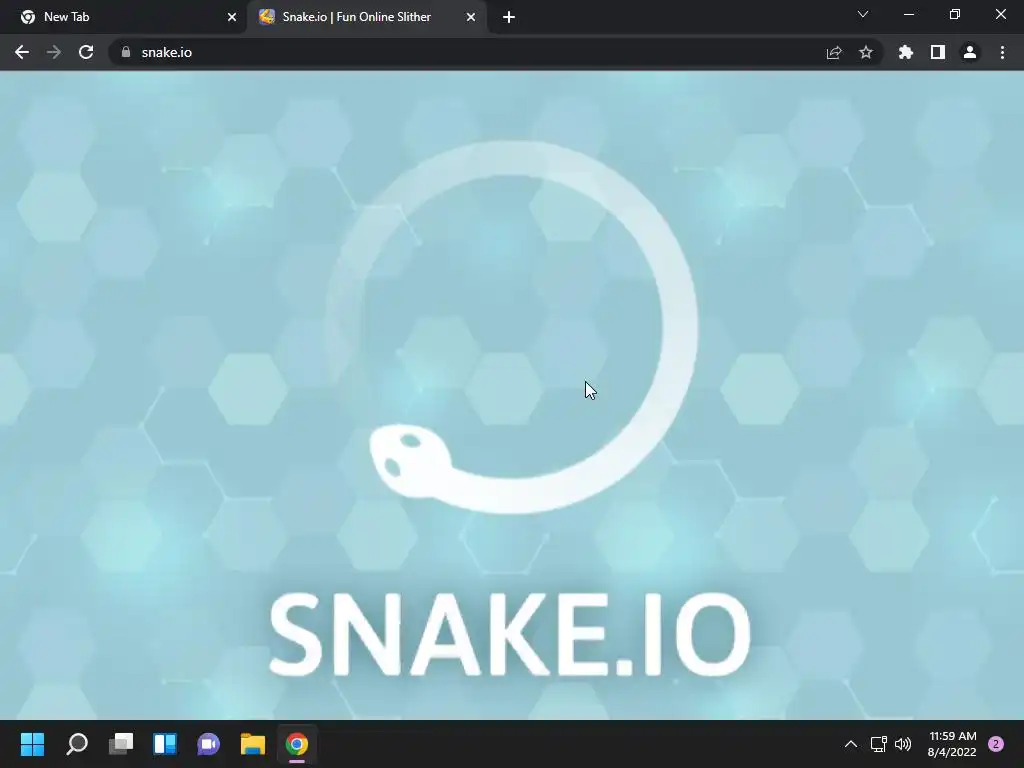
Task: Open the Chrome extensions puzzle icon
Action: (906, 52)
